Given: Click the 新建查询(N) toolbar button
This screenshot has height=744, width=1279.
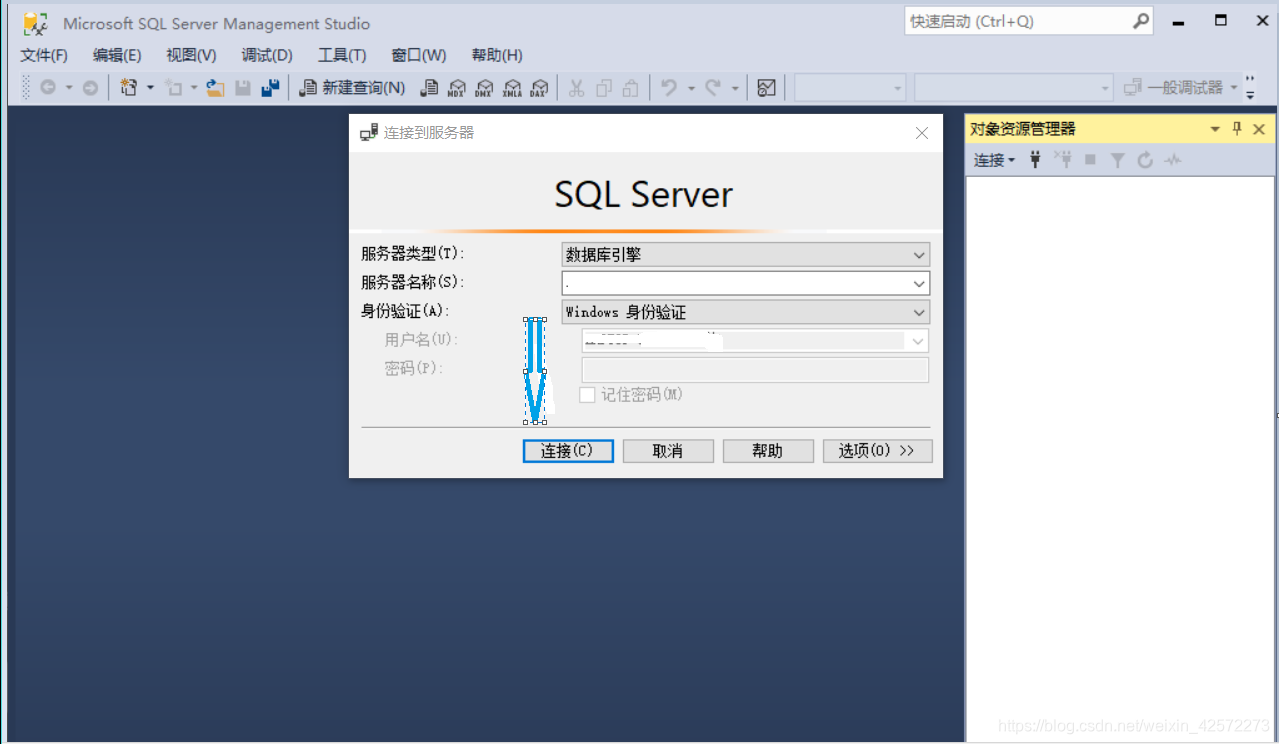Looking at the screenshot, I should click(x=352, y=88).
